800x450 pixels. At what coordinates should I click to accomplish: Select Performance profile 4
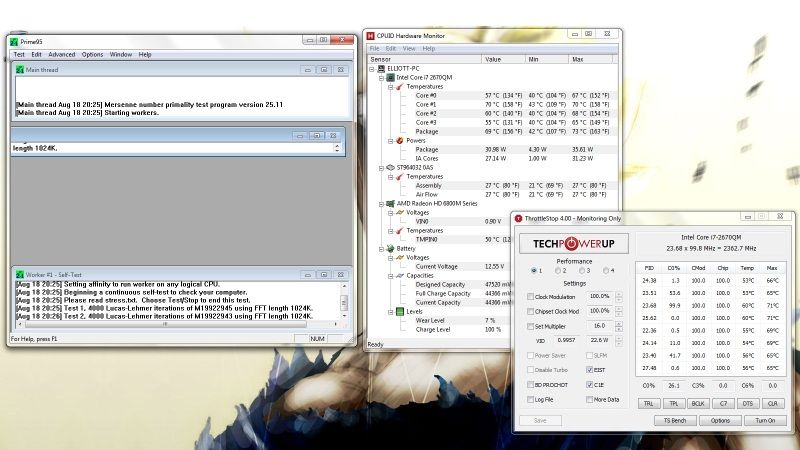coord(606,270)
